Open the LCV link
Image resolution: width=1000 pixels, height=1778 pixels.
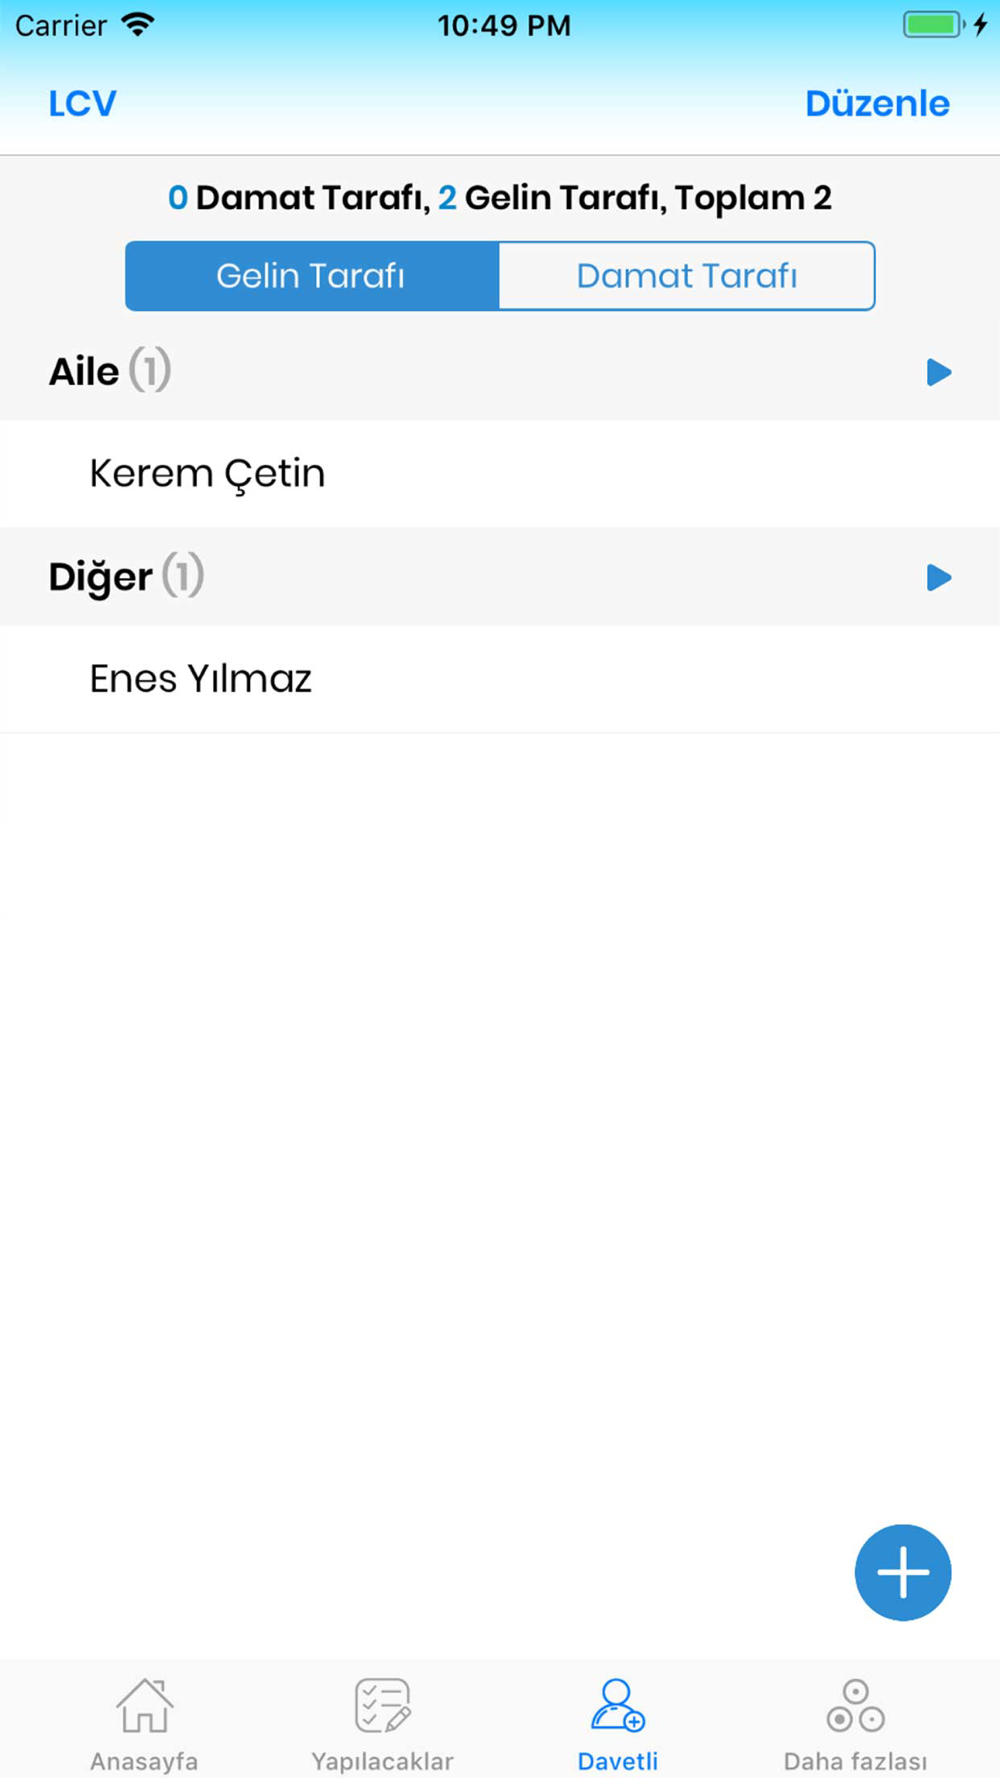82,103
